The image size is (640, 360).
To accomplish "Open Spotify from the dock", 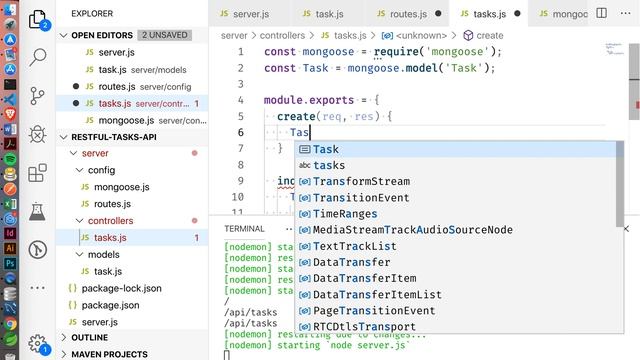I will [10, 159].
